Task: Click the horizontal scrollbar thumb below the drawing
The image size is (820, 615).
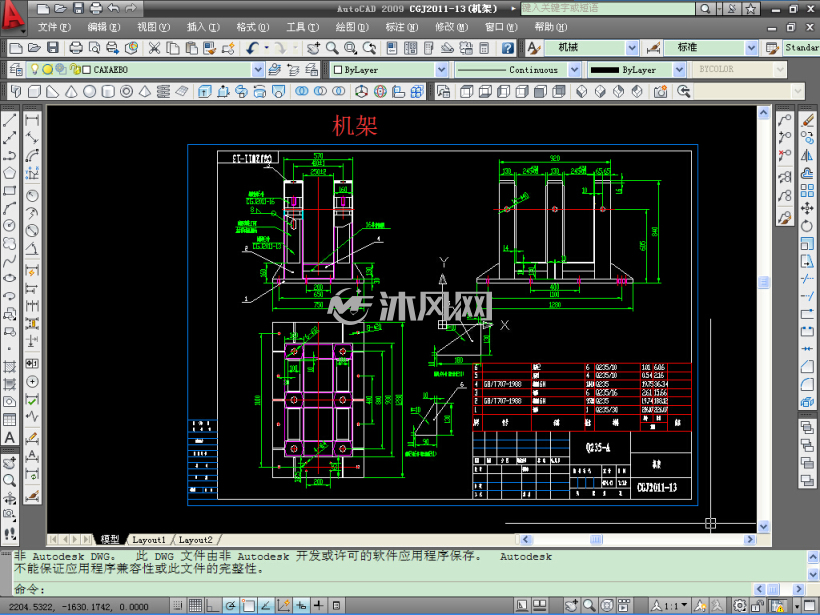Action: pos(596,539)
